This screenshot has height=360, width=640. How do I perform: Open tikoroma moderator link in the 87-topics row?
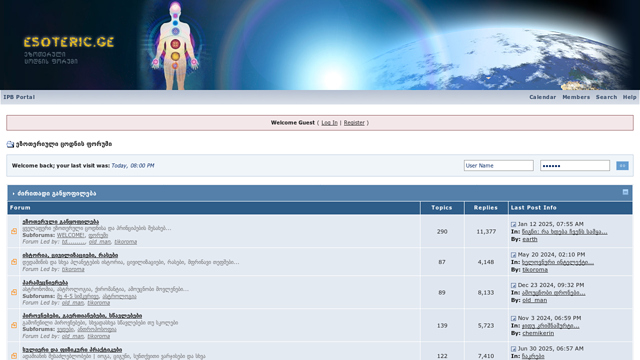(x=73, y=269)
